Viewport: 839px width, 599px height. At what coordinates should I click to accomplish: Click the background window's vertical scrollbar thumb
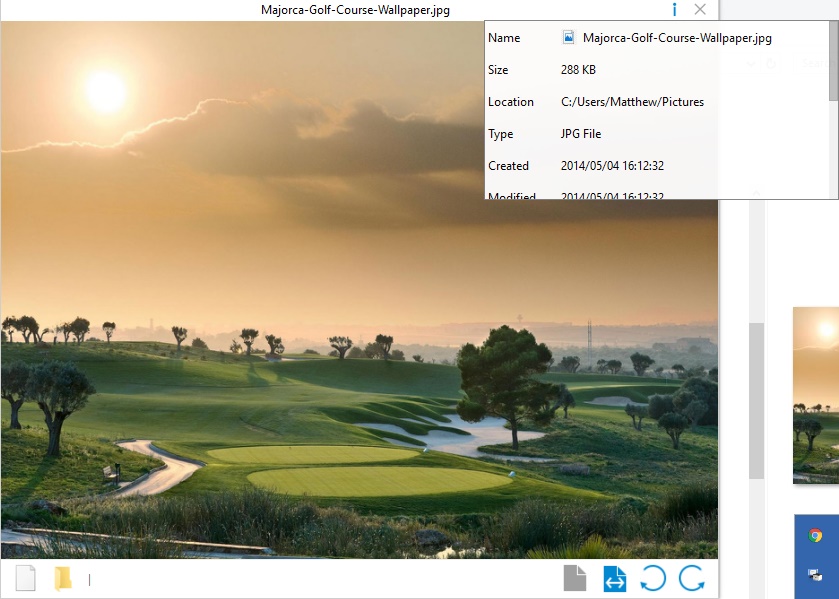tap(756, 401)
